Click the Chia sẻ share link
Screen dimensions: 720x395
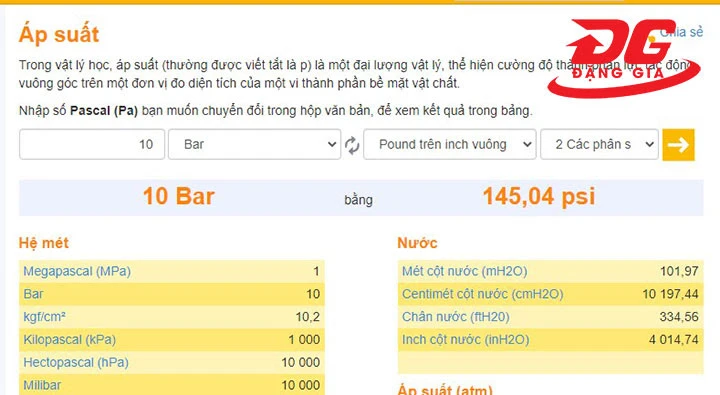[681, 32]
